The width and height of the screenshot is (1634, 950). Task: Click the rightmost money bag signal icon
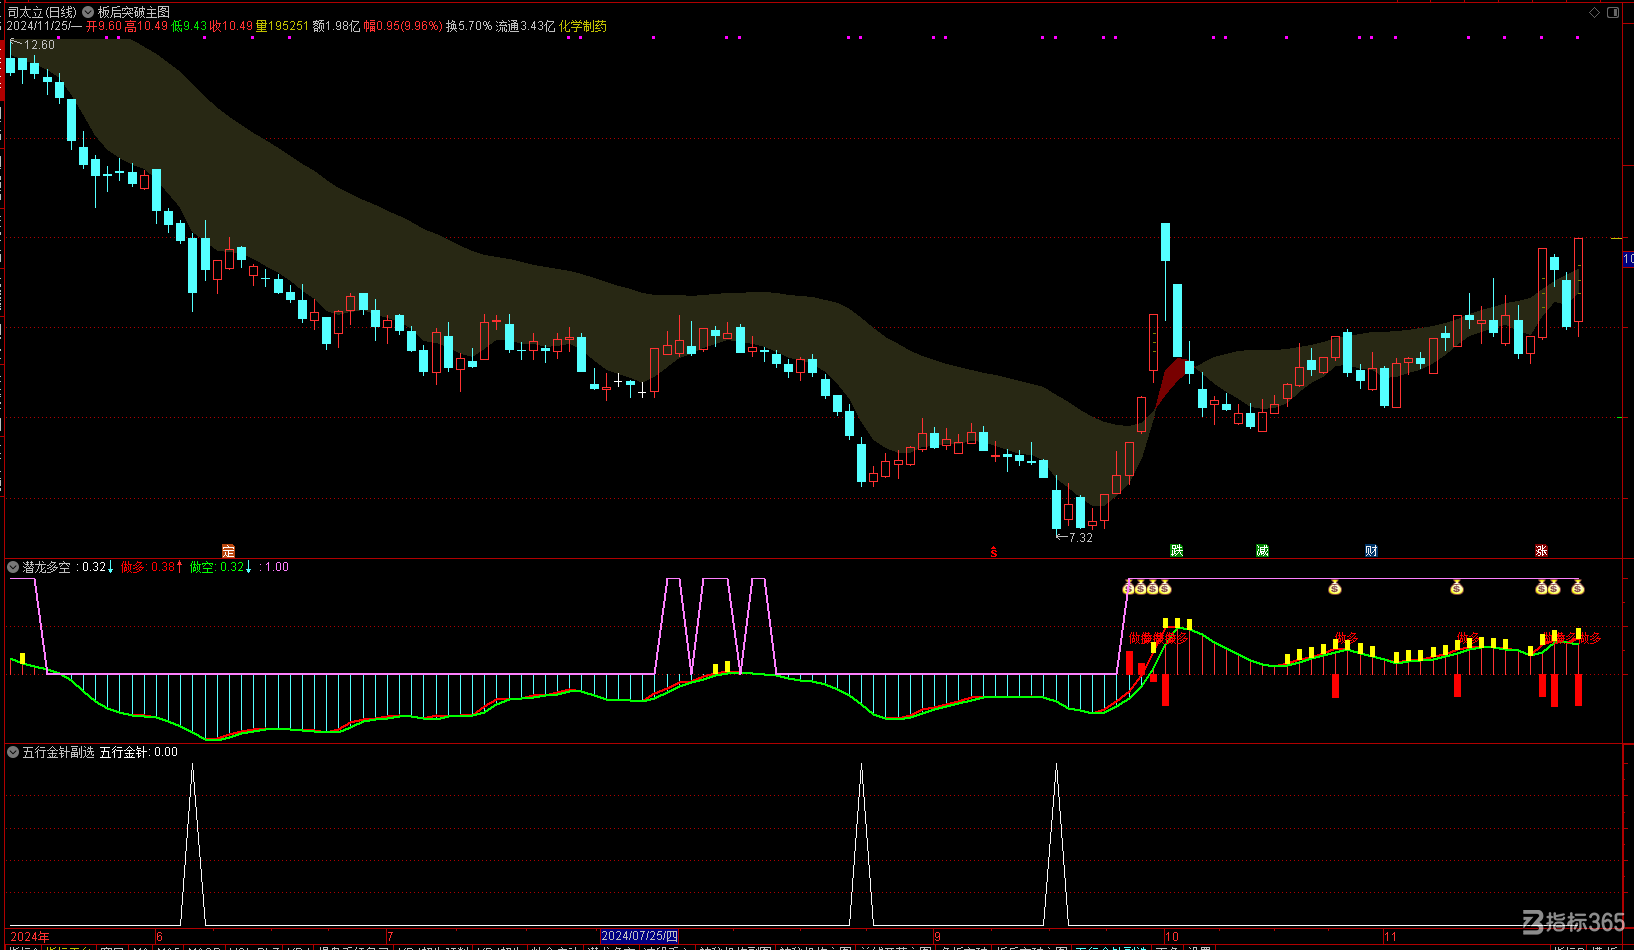(1578, 587)
